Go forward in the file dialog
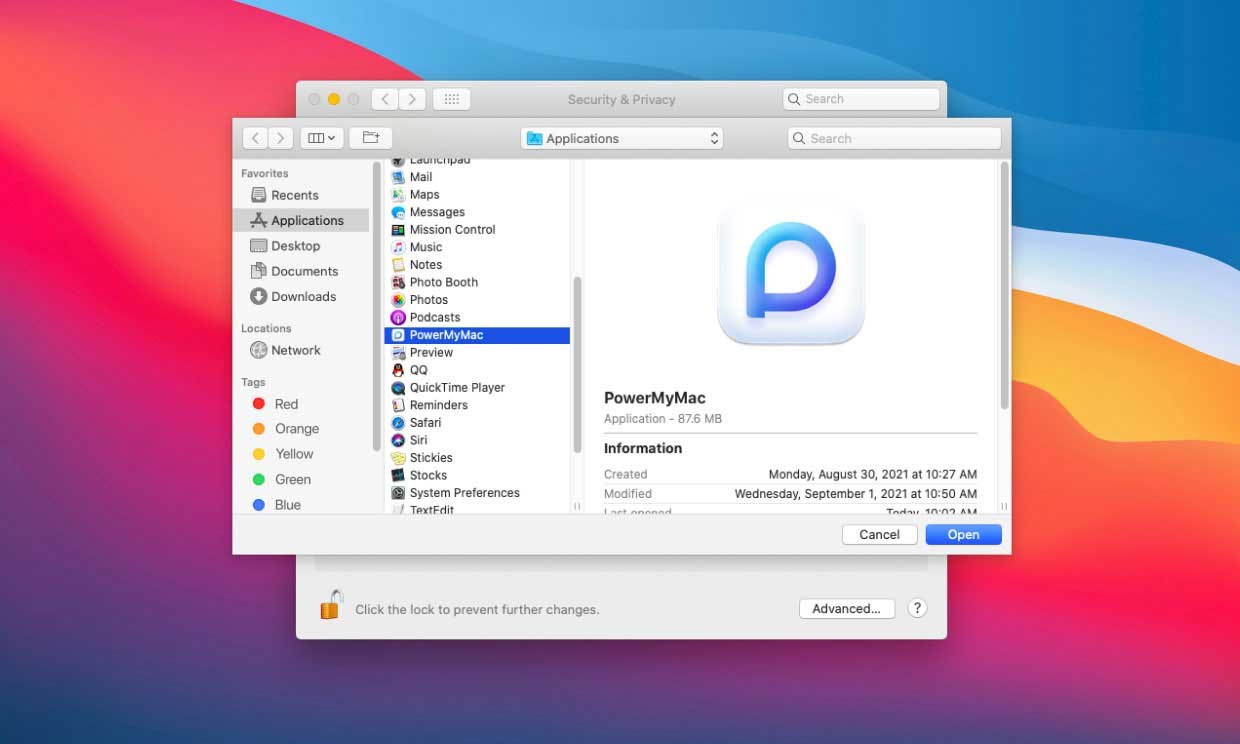The height and width of the screenshot is (744, 1240). tap(281, 138)
